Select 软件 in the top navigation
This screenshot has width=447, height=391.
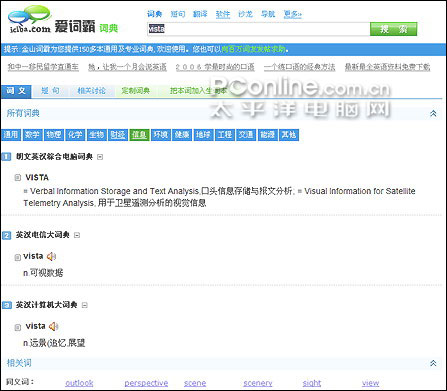(x=223, y=14)
